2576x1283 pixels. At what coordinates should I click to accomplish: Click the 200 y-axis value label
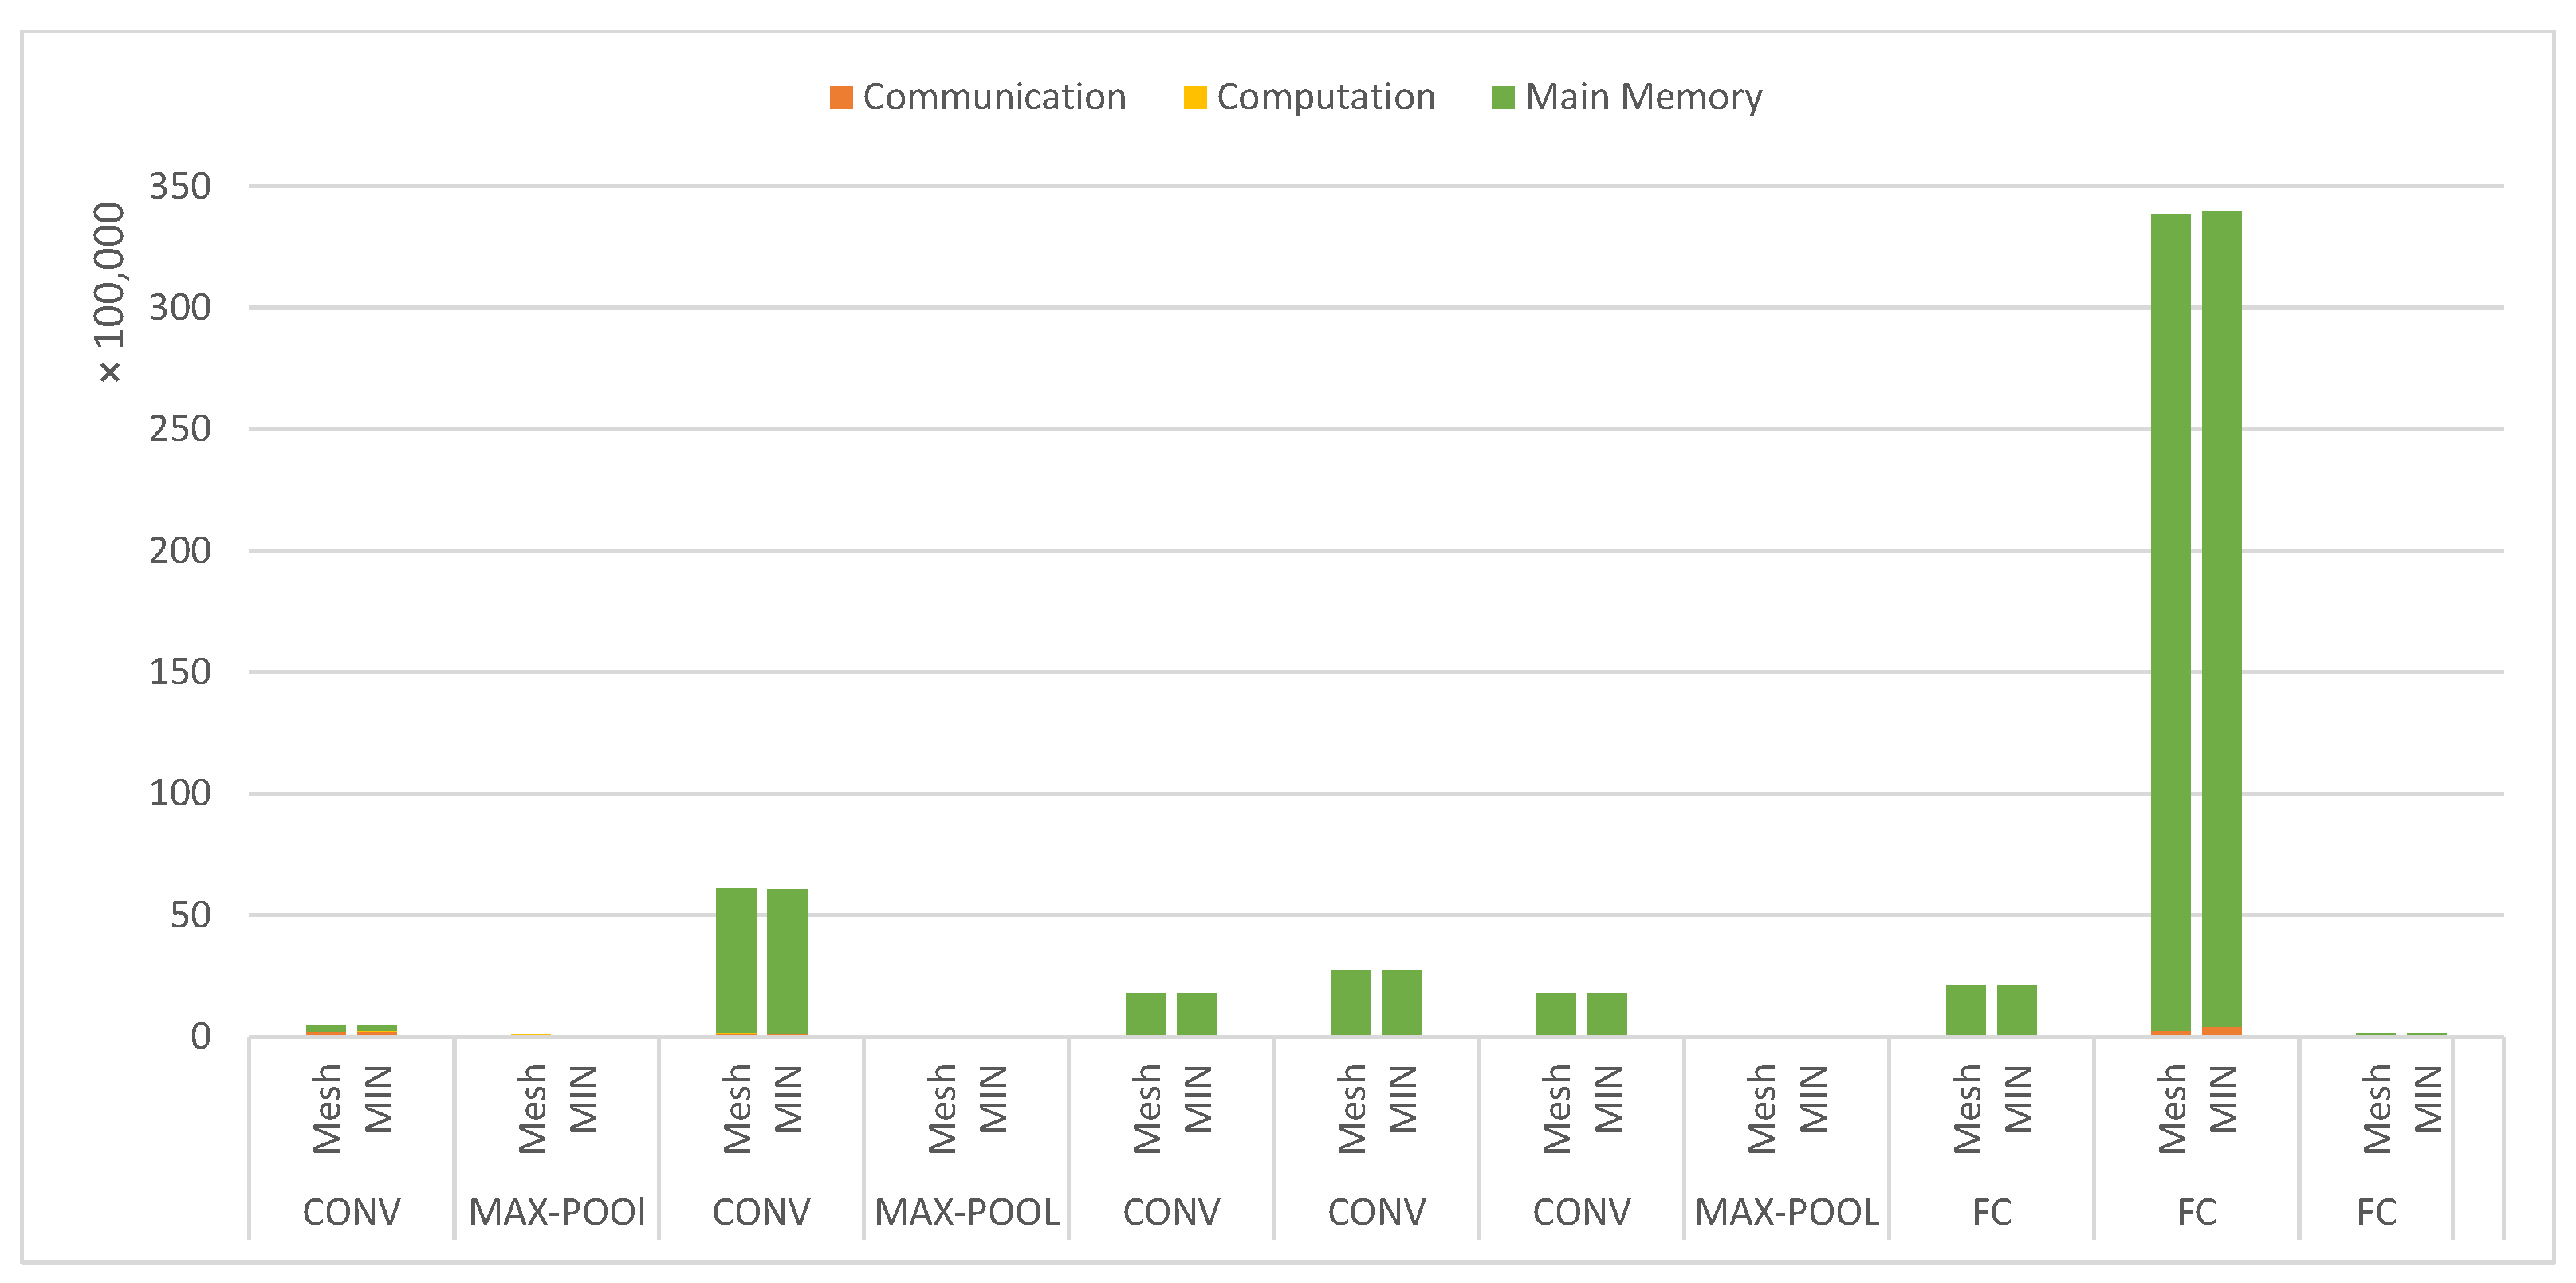[180, 550]
